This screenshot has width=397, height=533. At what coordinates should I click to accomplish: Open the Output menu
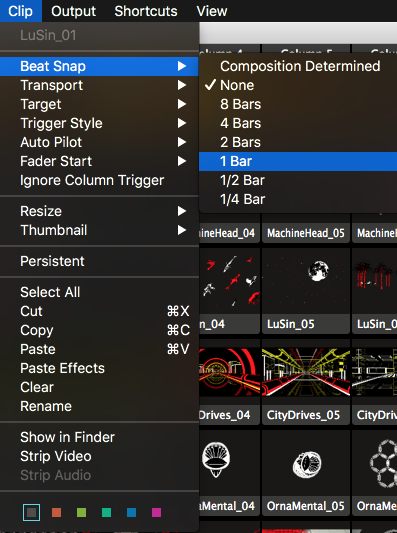[73, 11]
